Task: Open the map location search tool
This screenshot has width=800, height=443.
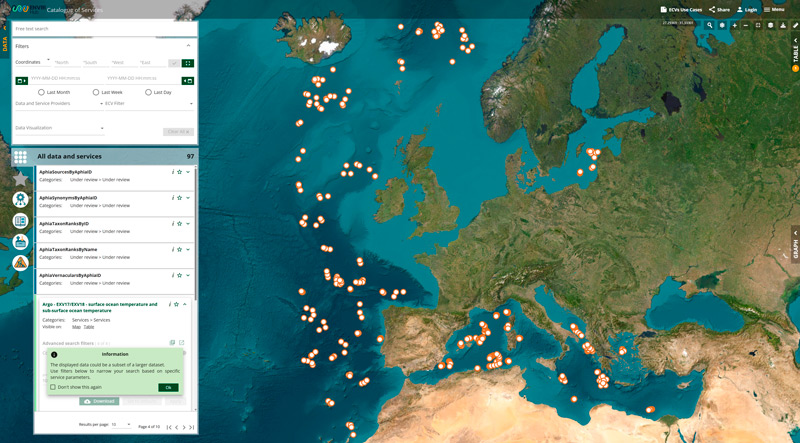Action: point(710,25)
